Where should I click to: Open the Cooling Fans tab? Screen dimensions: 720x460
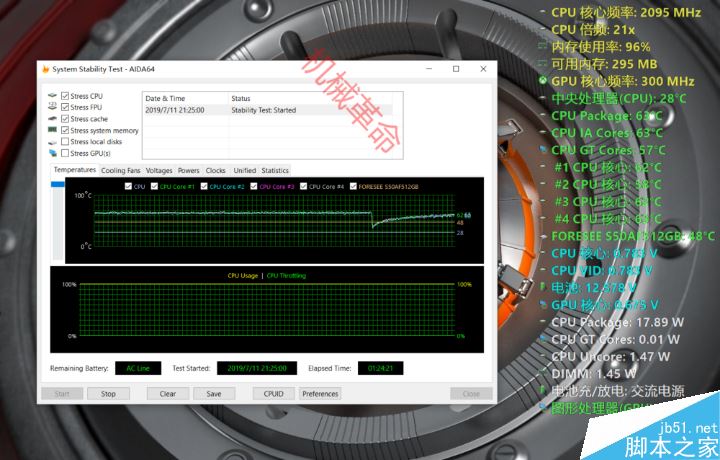tap(120, 170)
